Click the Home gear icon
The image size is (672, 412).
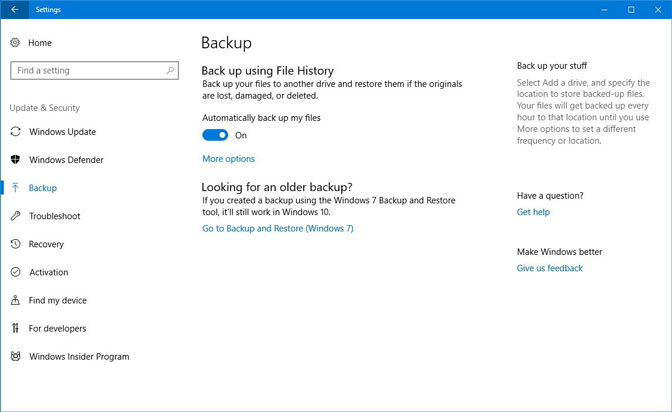pyautogui.click(x=15, y=42)
